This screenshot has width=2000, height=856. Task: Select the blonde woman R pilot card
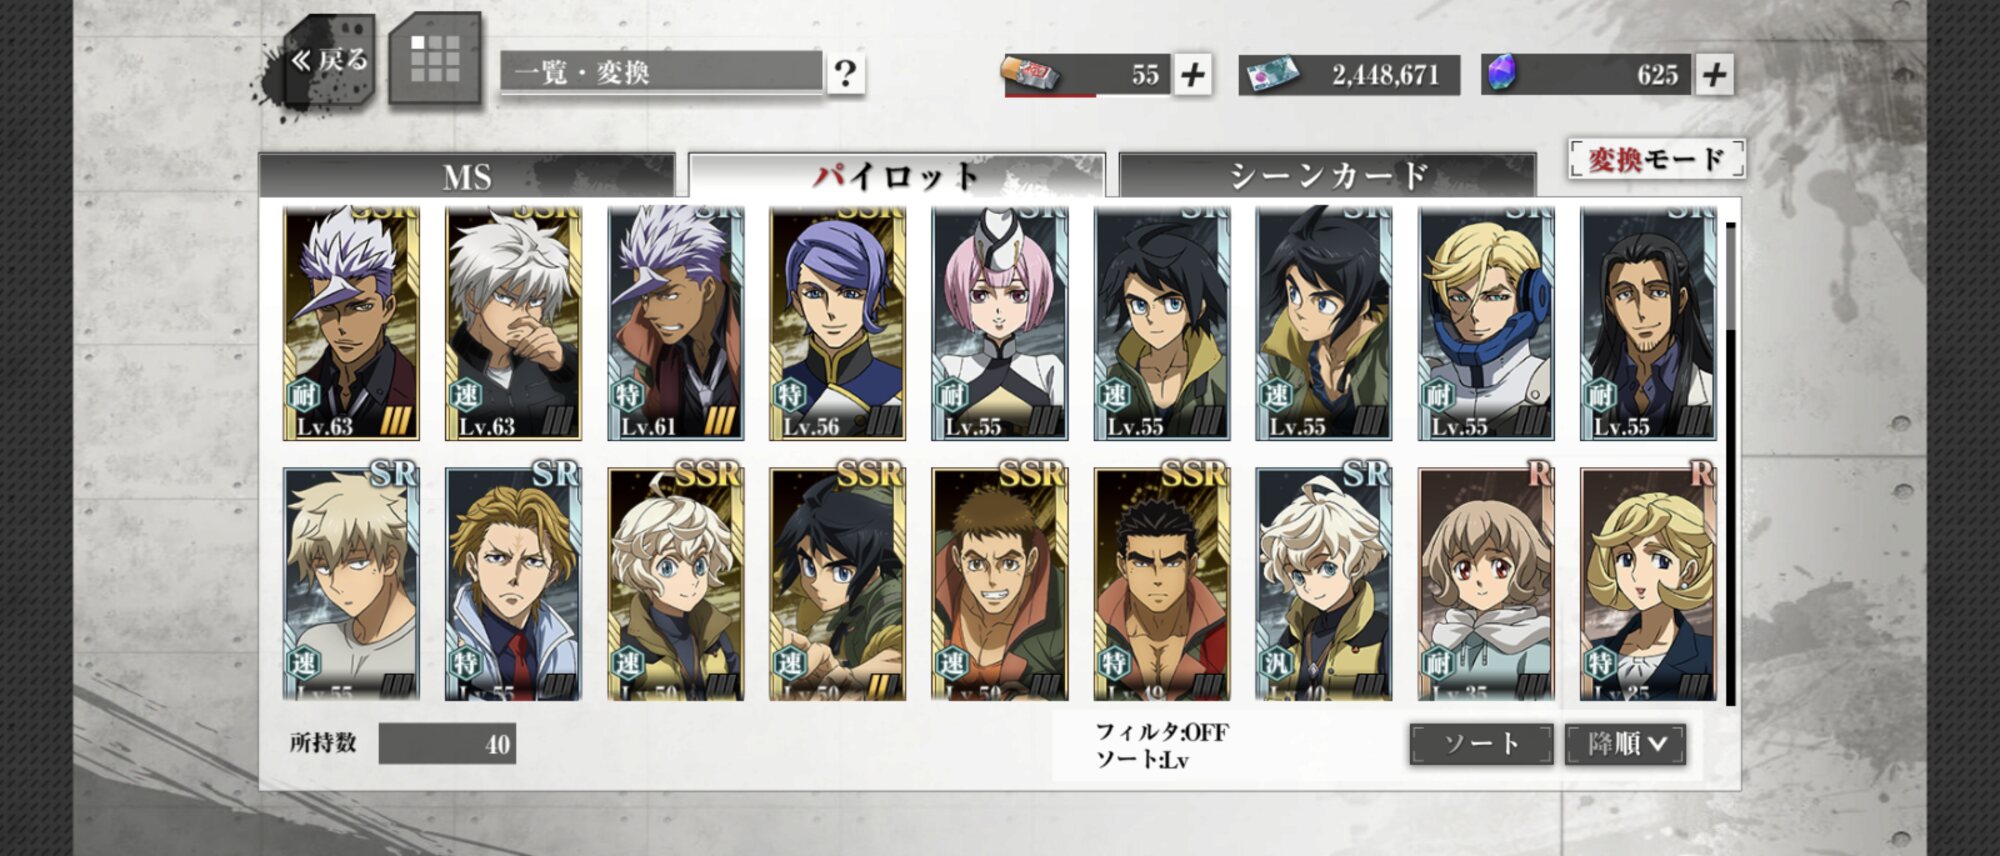pos(1647,583)
